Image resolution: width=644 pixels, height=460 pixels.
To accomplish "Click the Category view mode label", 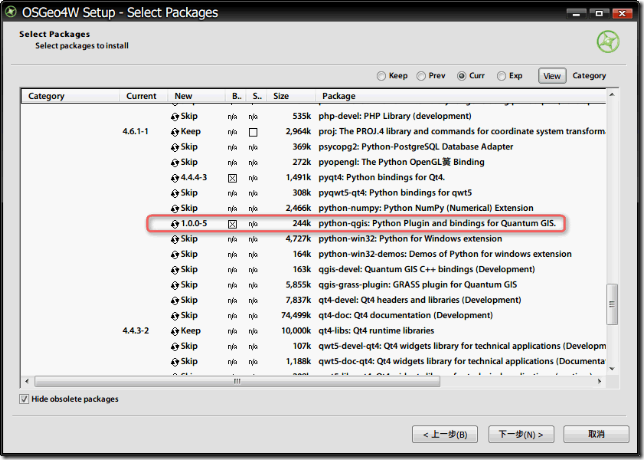I will pyautogui.click(x=589, y=76).
